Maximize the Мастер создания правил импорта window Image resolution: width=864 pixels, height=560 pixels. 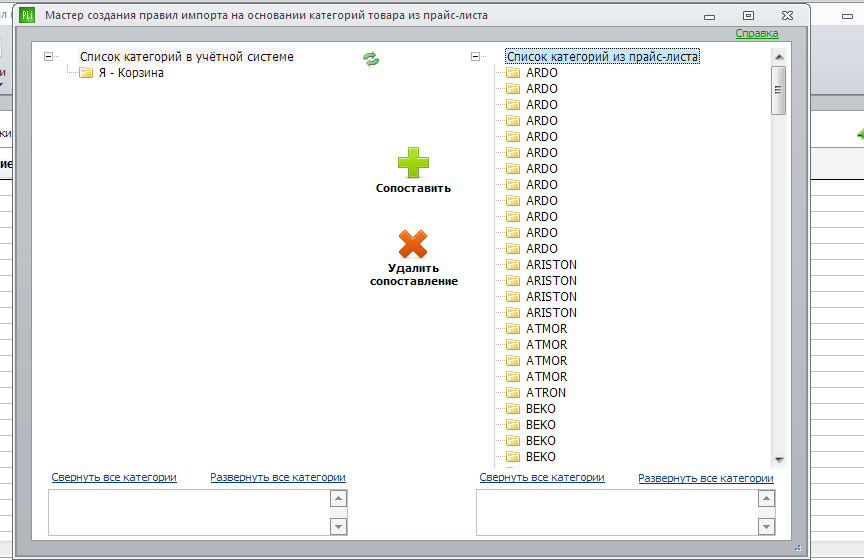(x=748, y=15)
